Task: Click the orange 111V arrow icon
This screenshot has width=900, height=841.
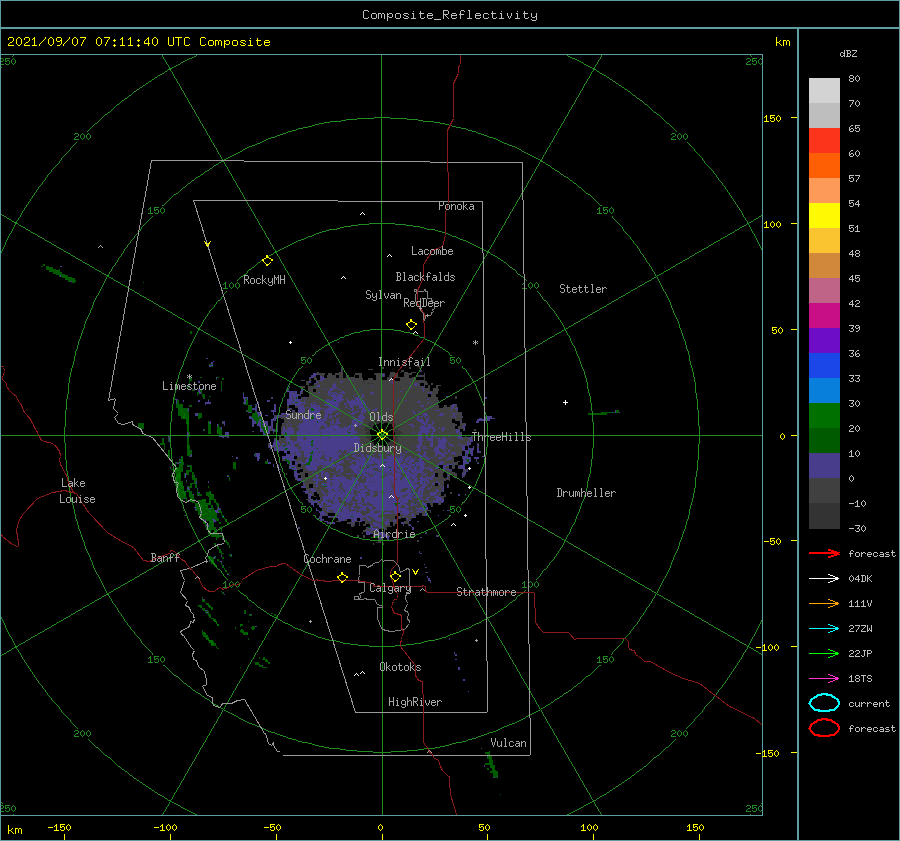Action: (824, 603)
